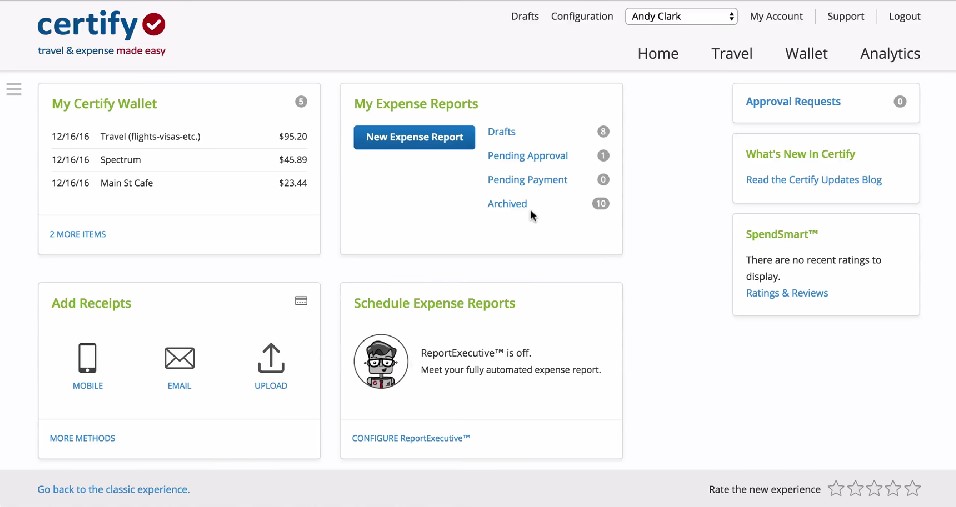Open the hamburger sidebar menu
956x507 pixels.
(14, 89)
